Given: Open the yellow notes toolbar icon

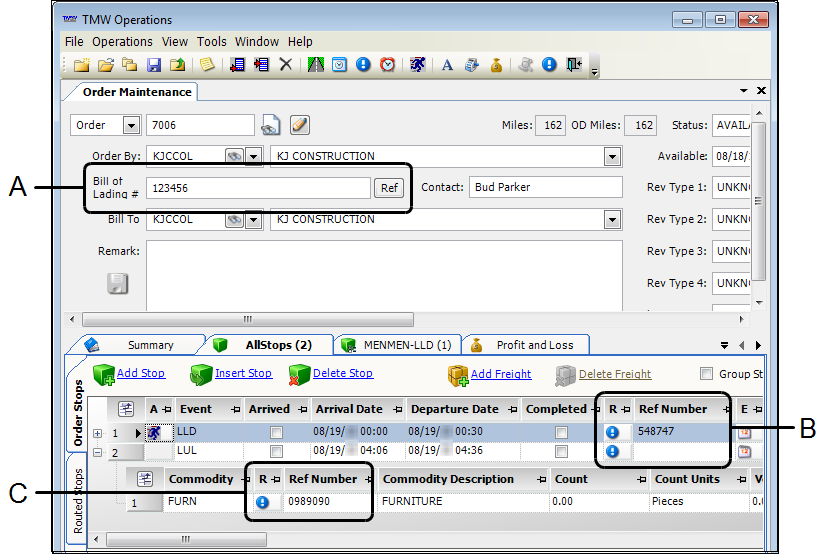Looking at the screenshot, I should (207, 65).
